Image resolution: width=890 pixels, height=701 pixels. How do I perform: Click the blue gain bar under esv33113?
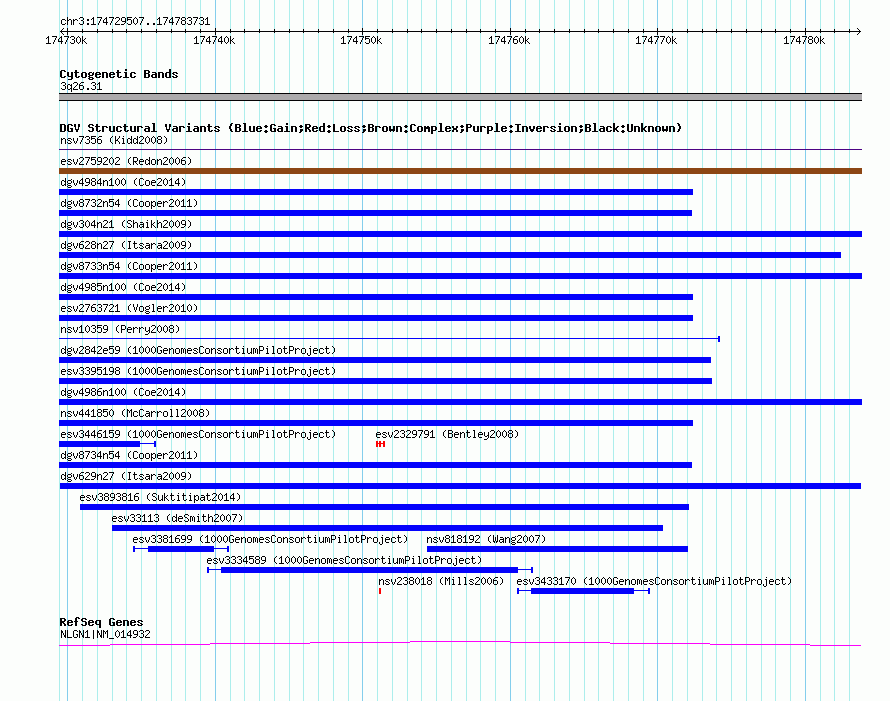tap(387, 528)
